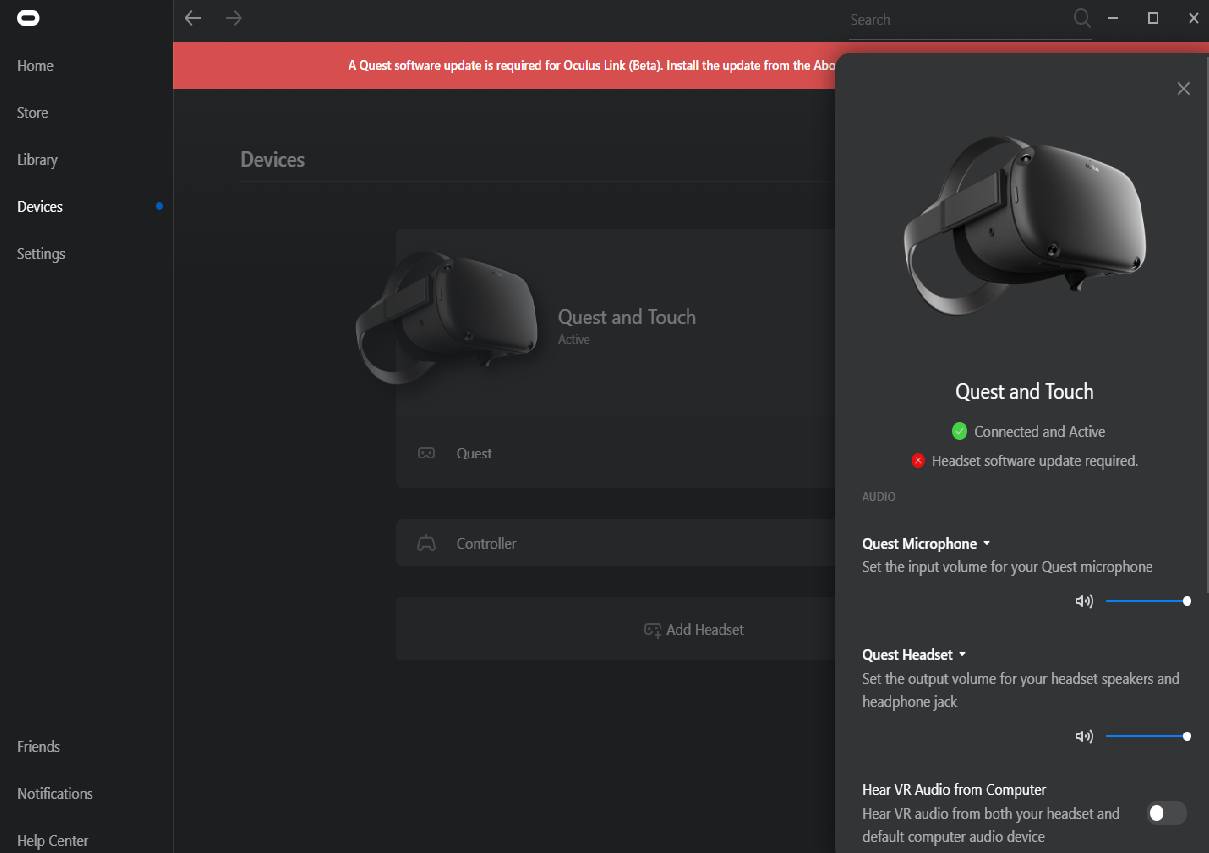The image size is (1209, 853).
Task: Open the Help Center
Action: (x=53, y=841)
